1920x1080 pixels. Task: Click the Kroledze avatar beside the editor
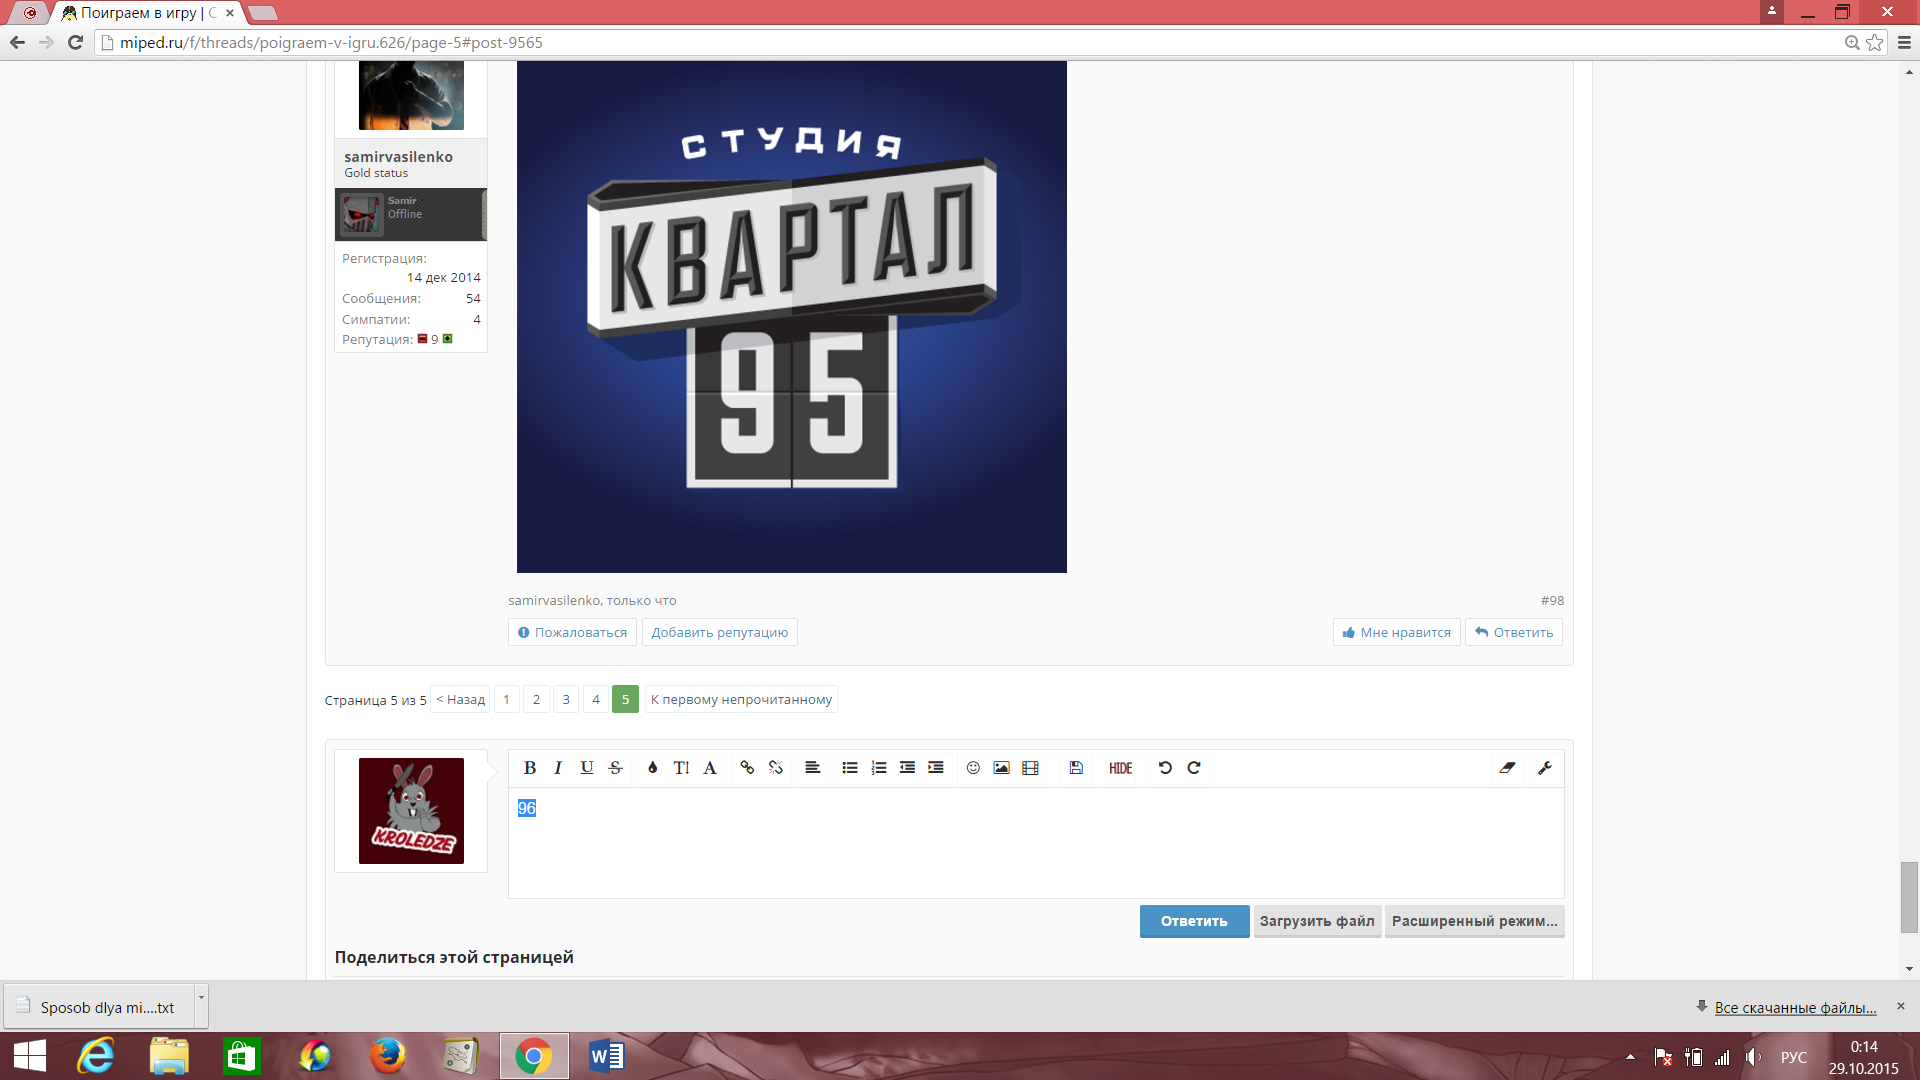pos(411,811)
